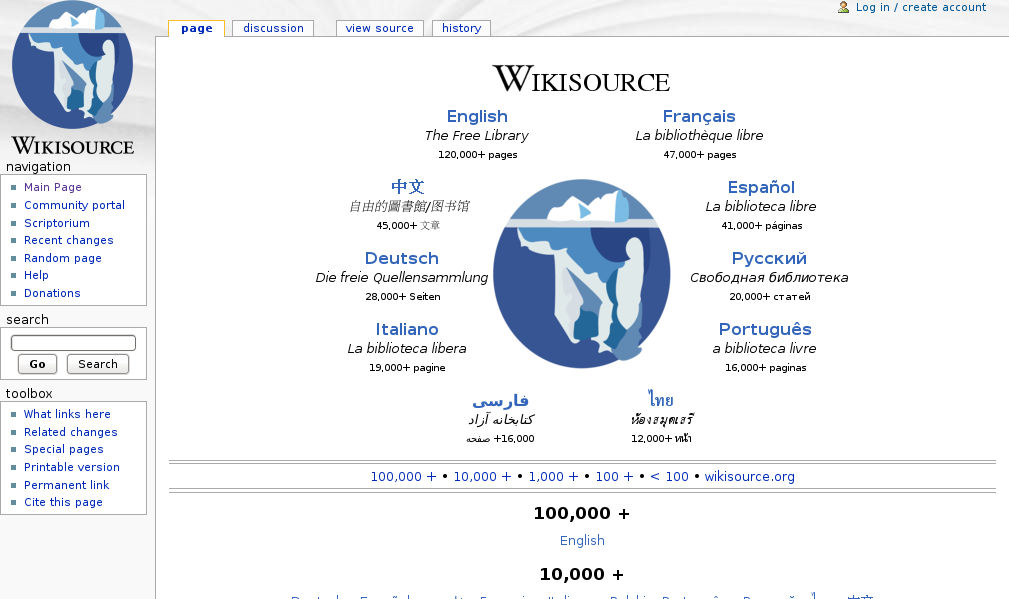The image size is (1009, 599).
Task: Click the '28,000+ Seiten' count text
Action: pyautogui.click(x=403, y=297)
